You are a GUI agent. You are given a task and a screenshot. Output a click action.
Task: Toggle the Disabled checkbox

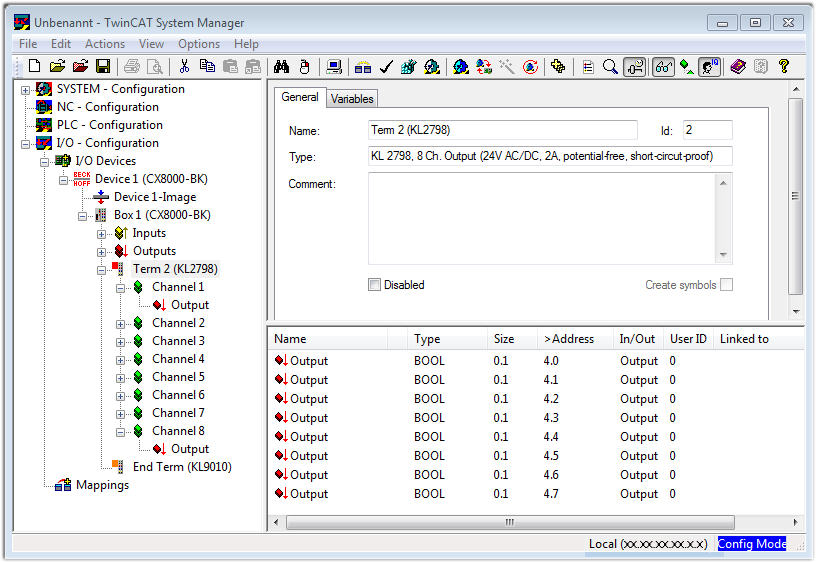coord(374,285)
